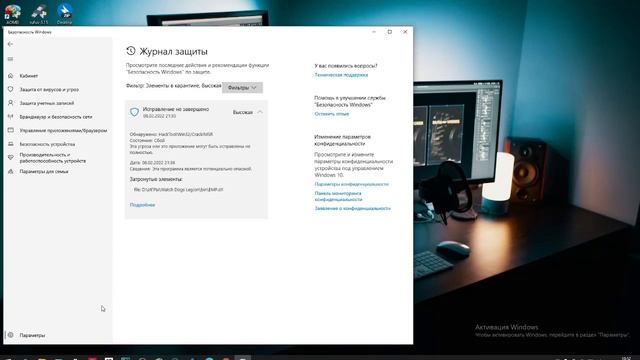
Task: Open the rufus 3.15 desktop icon
Action: tap(39, 13)
